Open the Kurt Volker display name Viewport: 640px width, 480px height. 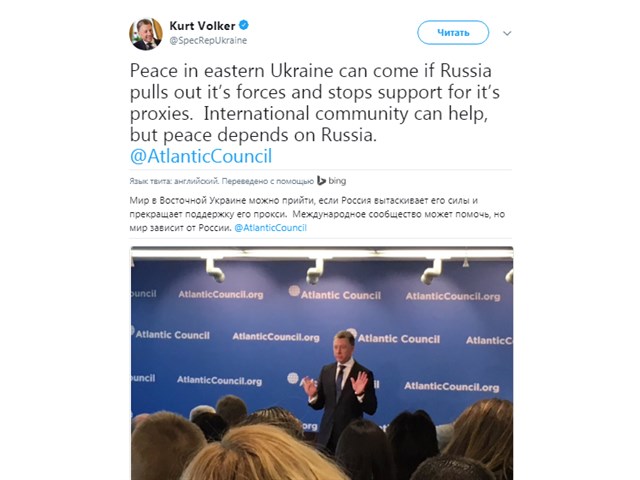click(x=202, y=26)
